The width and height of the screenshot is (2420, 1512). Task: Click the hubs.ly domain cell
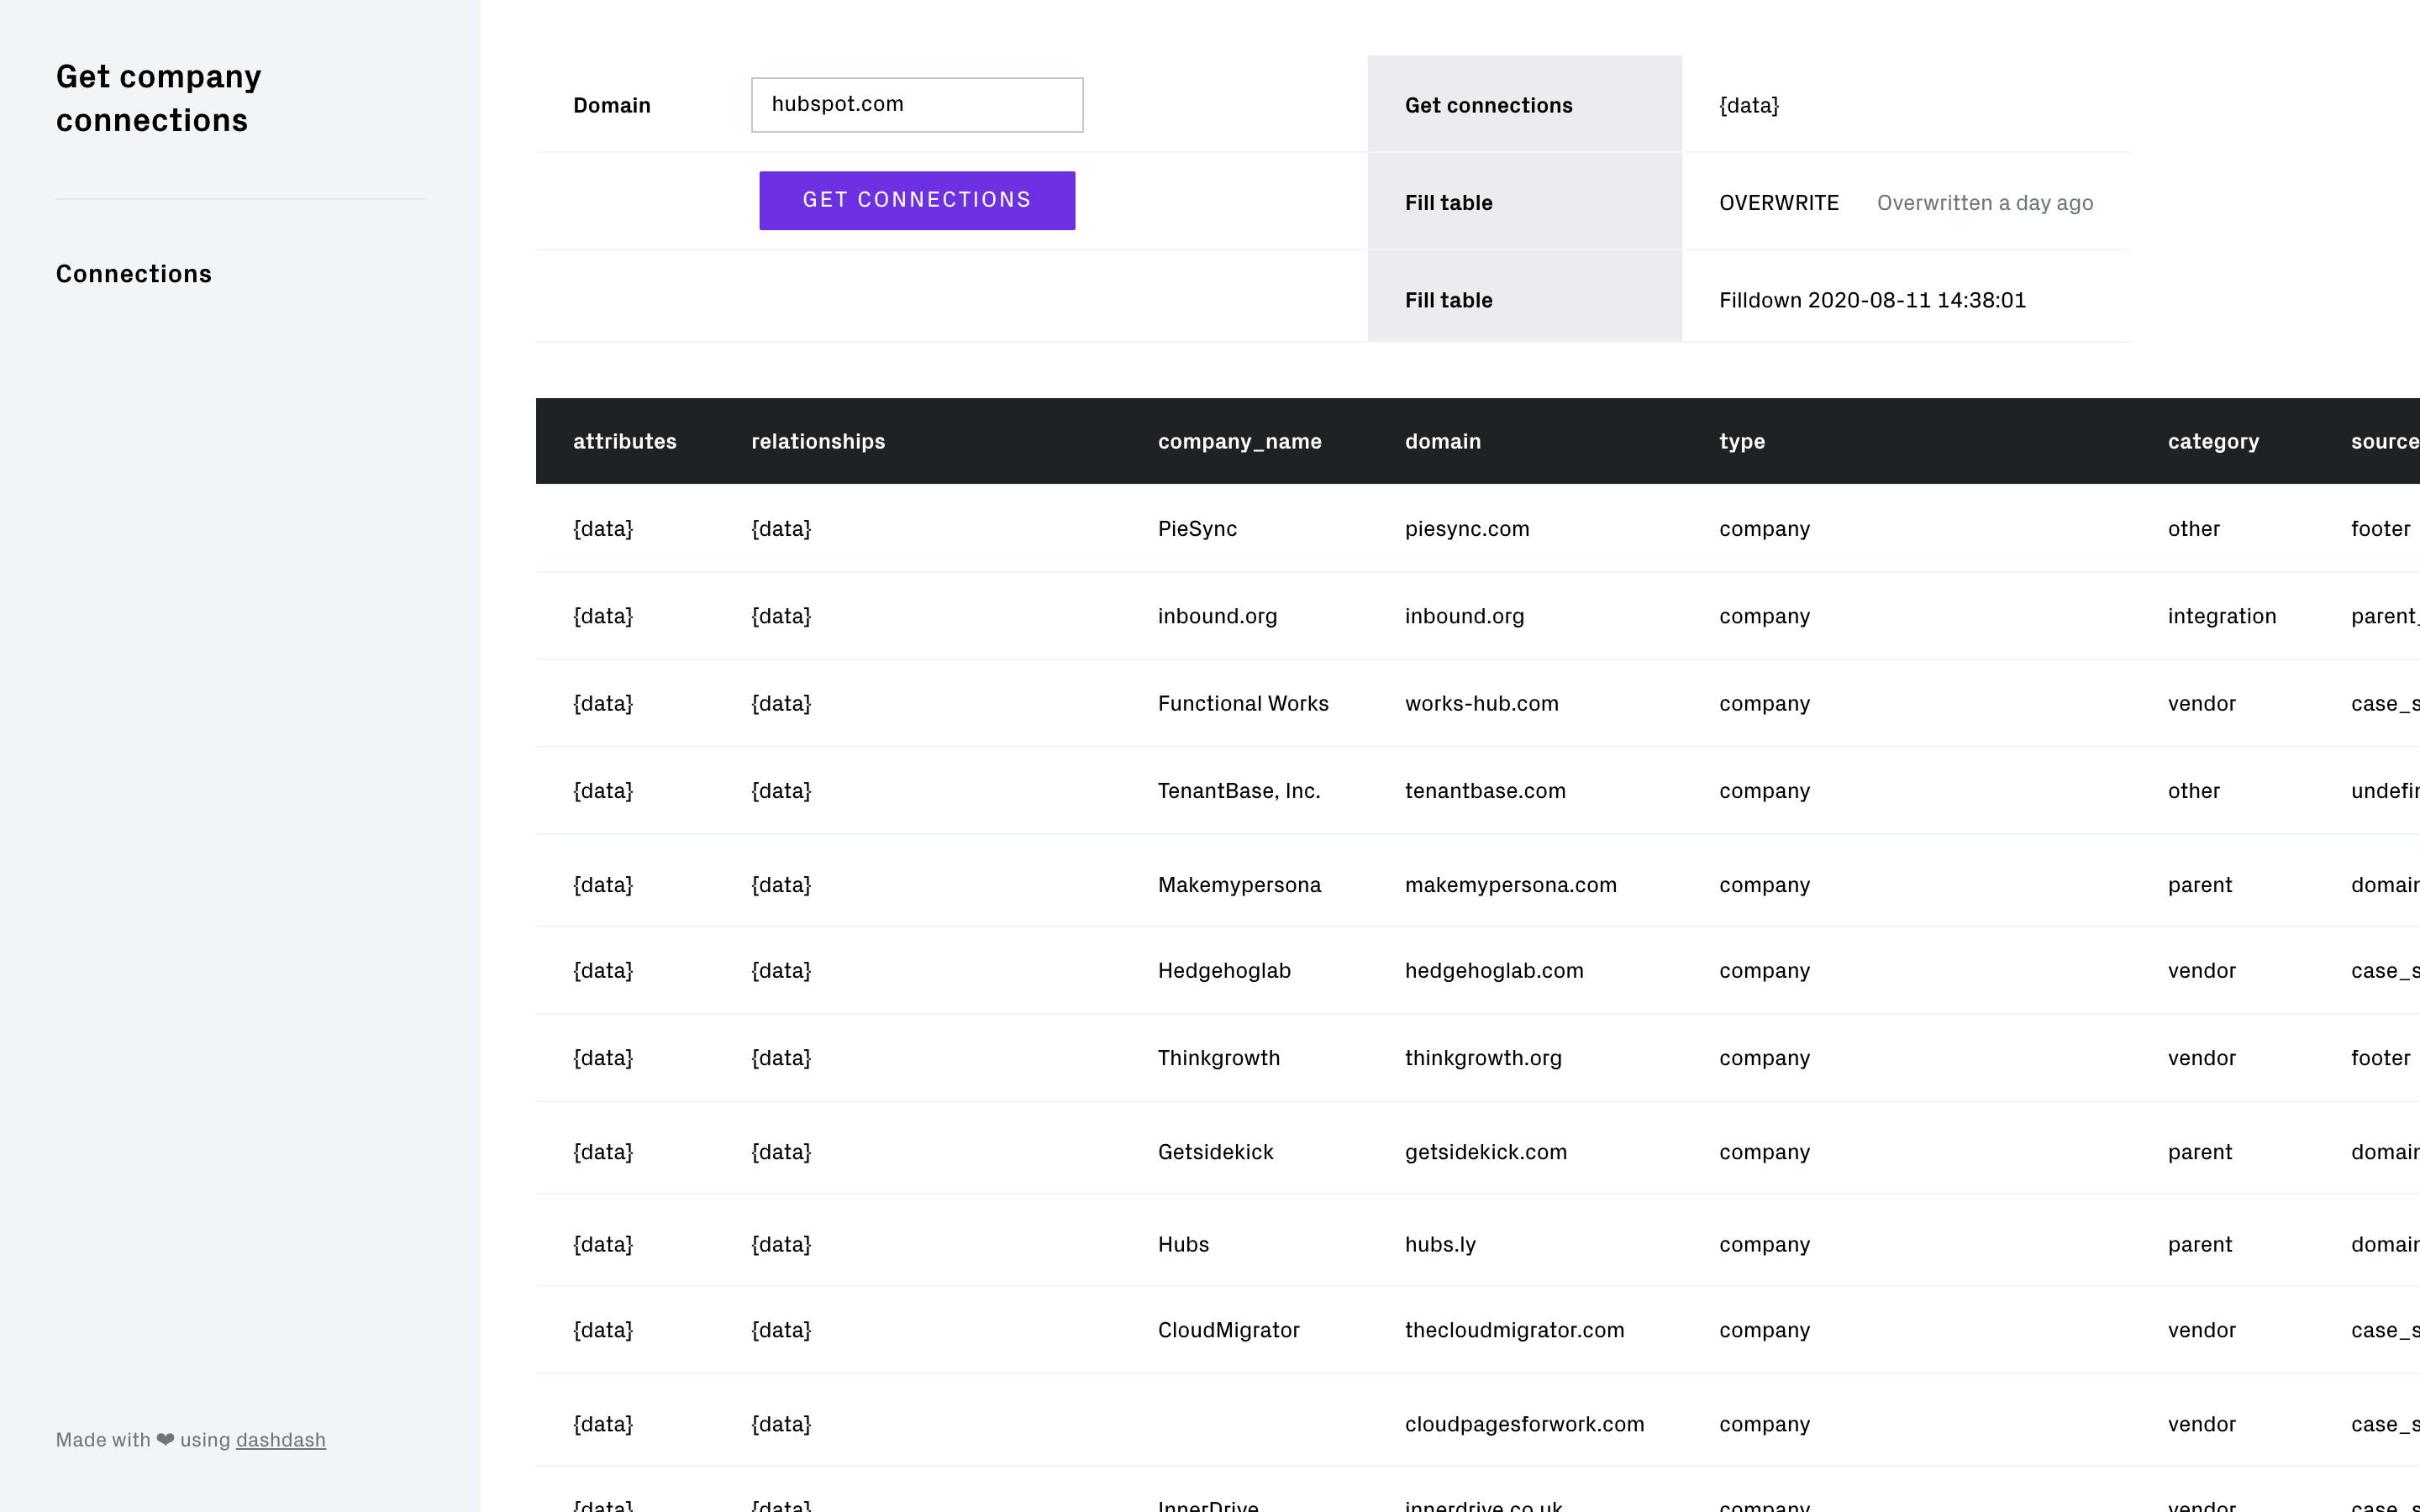coord(1440,1245)
